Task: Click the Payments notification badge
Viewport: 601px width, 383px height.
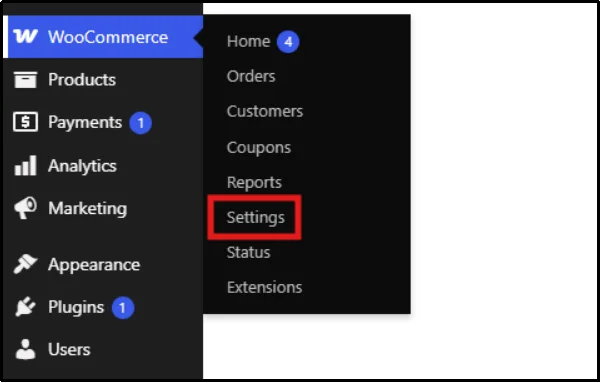Action: (141, 123)
